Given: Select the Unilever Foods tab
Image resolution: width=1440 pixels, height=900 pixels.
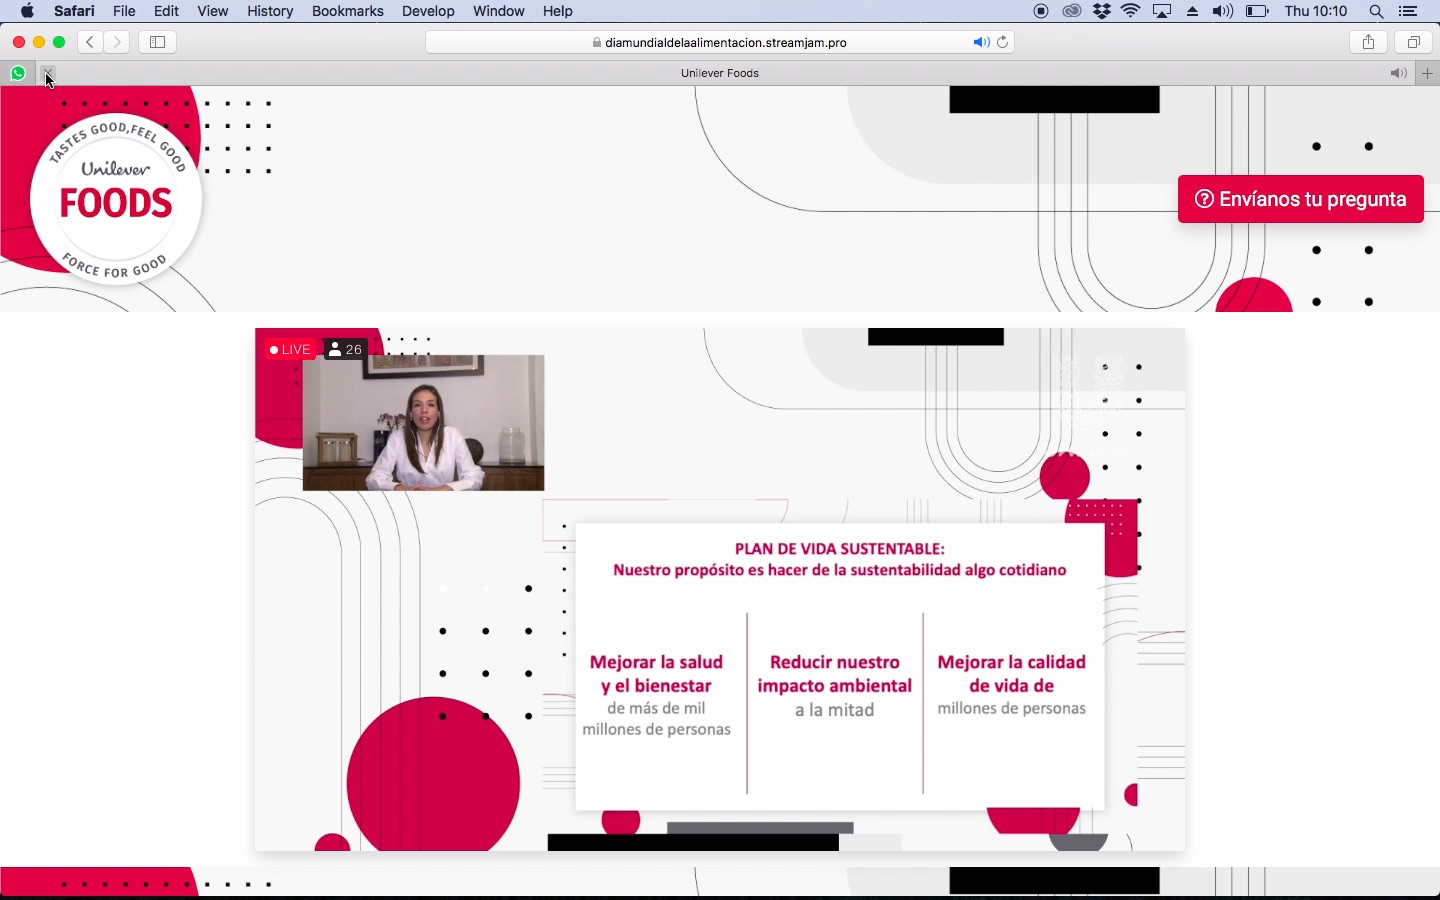Looking at the screenshot, I should point(720,73).
